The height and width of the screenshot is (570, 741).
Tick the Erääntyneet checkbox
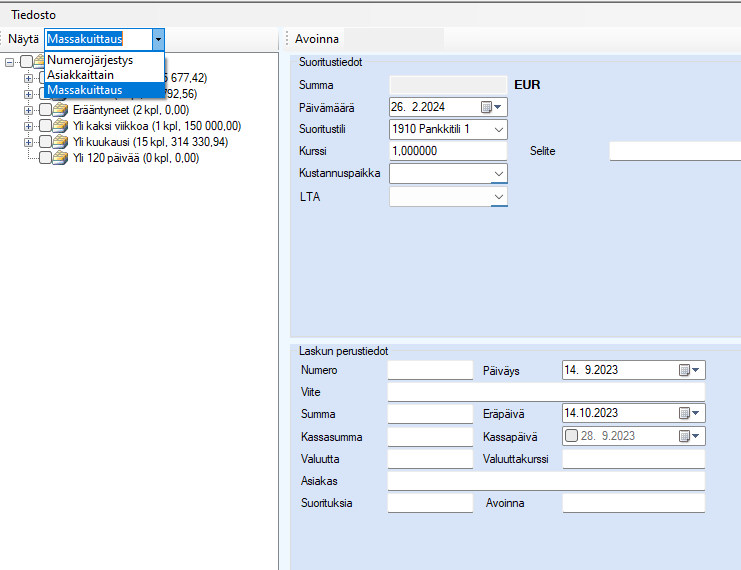tap(45, 110)
